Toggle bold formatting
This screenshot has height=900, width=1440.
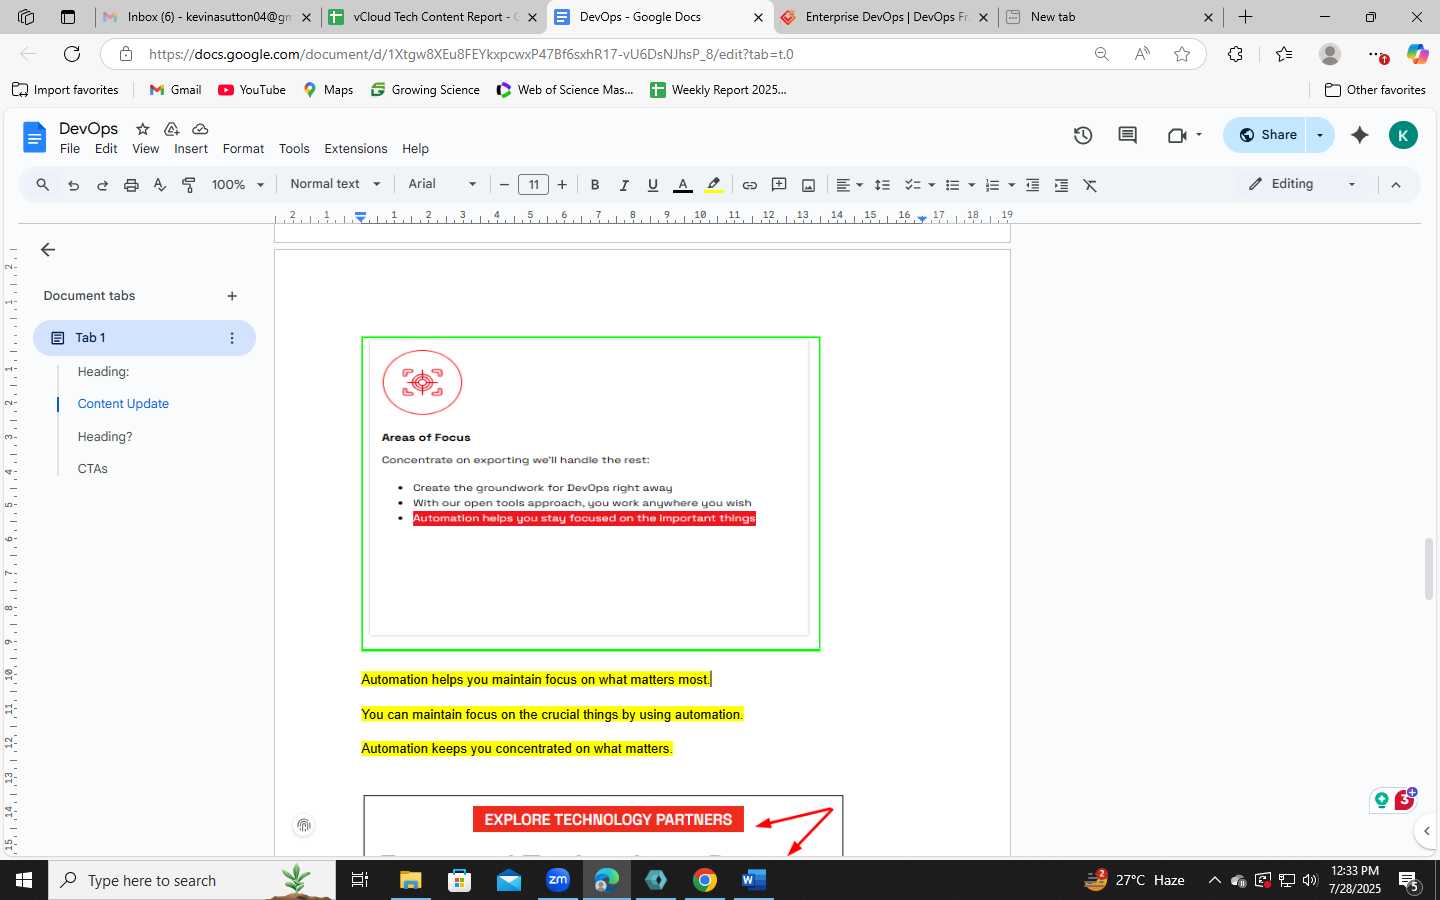pos(595,185)
